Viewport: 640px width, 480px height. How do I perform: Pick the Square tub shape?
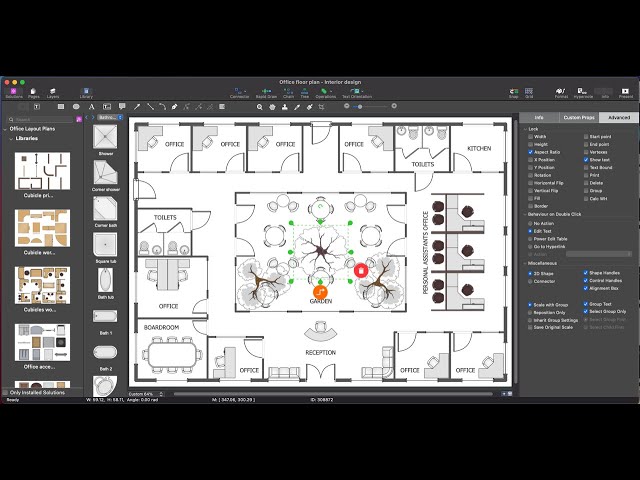click(x=105, y=244)
